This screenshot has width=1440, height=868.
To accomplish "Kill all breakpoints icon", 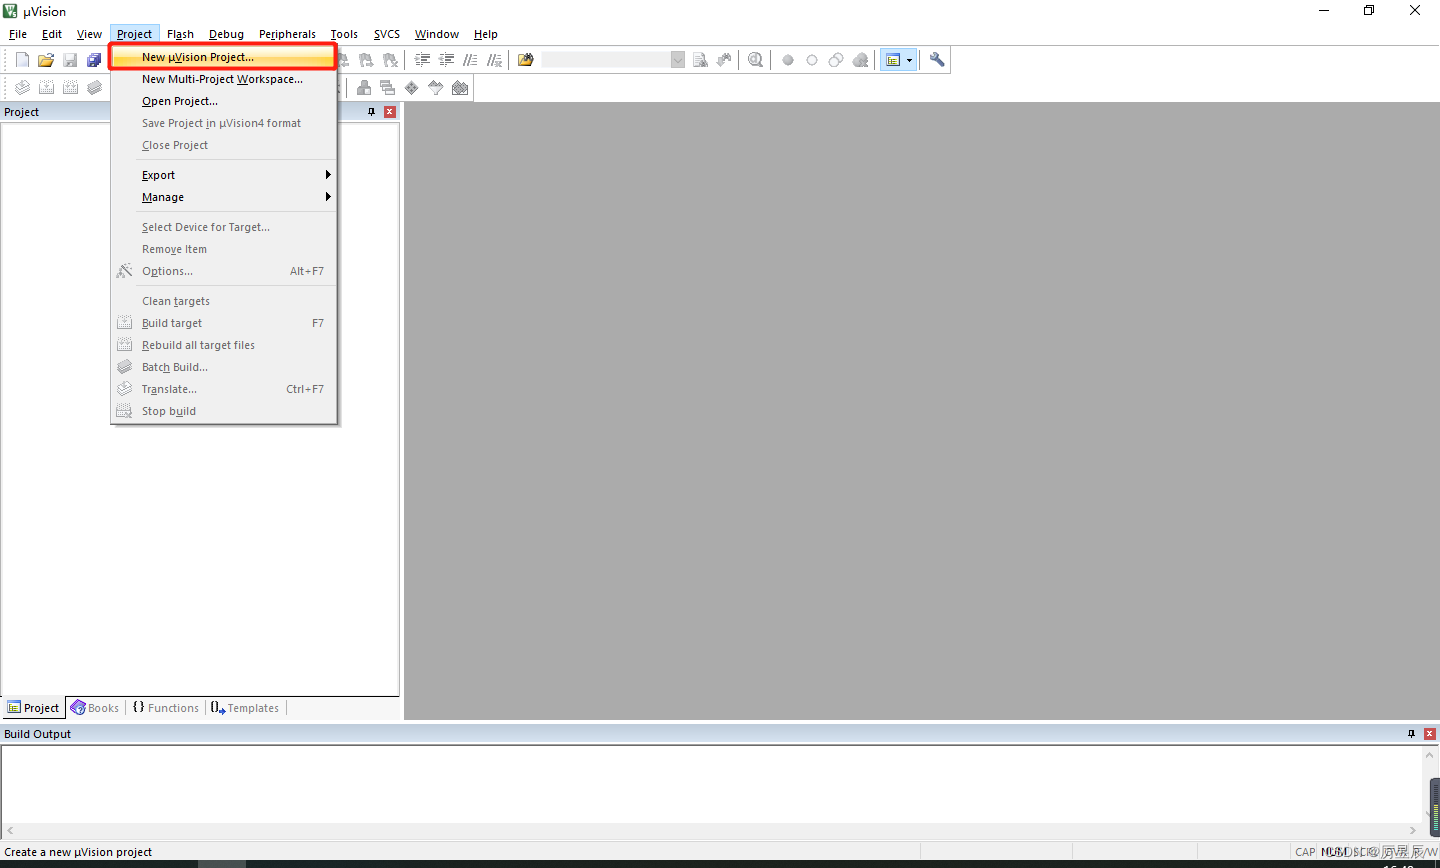I will (860, 60).
